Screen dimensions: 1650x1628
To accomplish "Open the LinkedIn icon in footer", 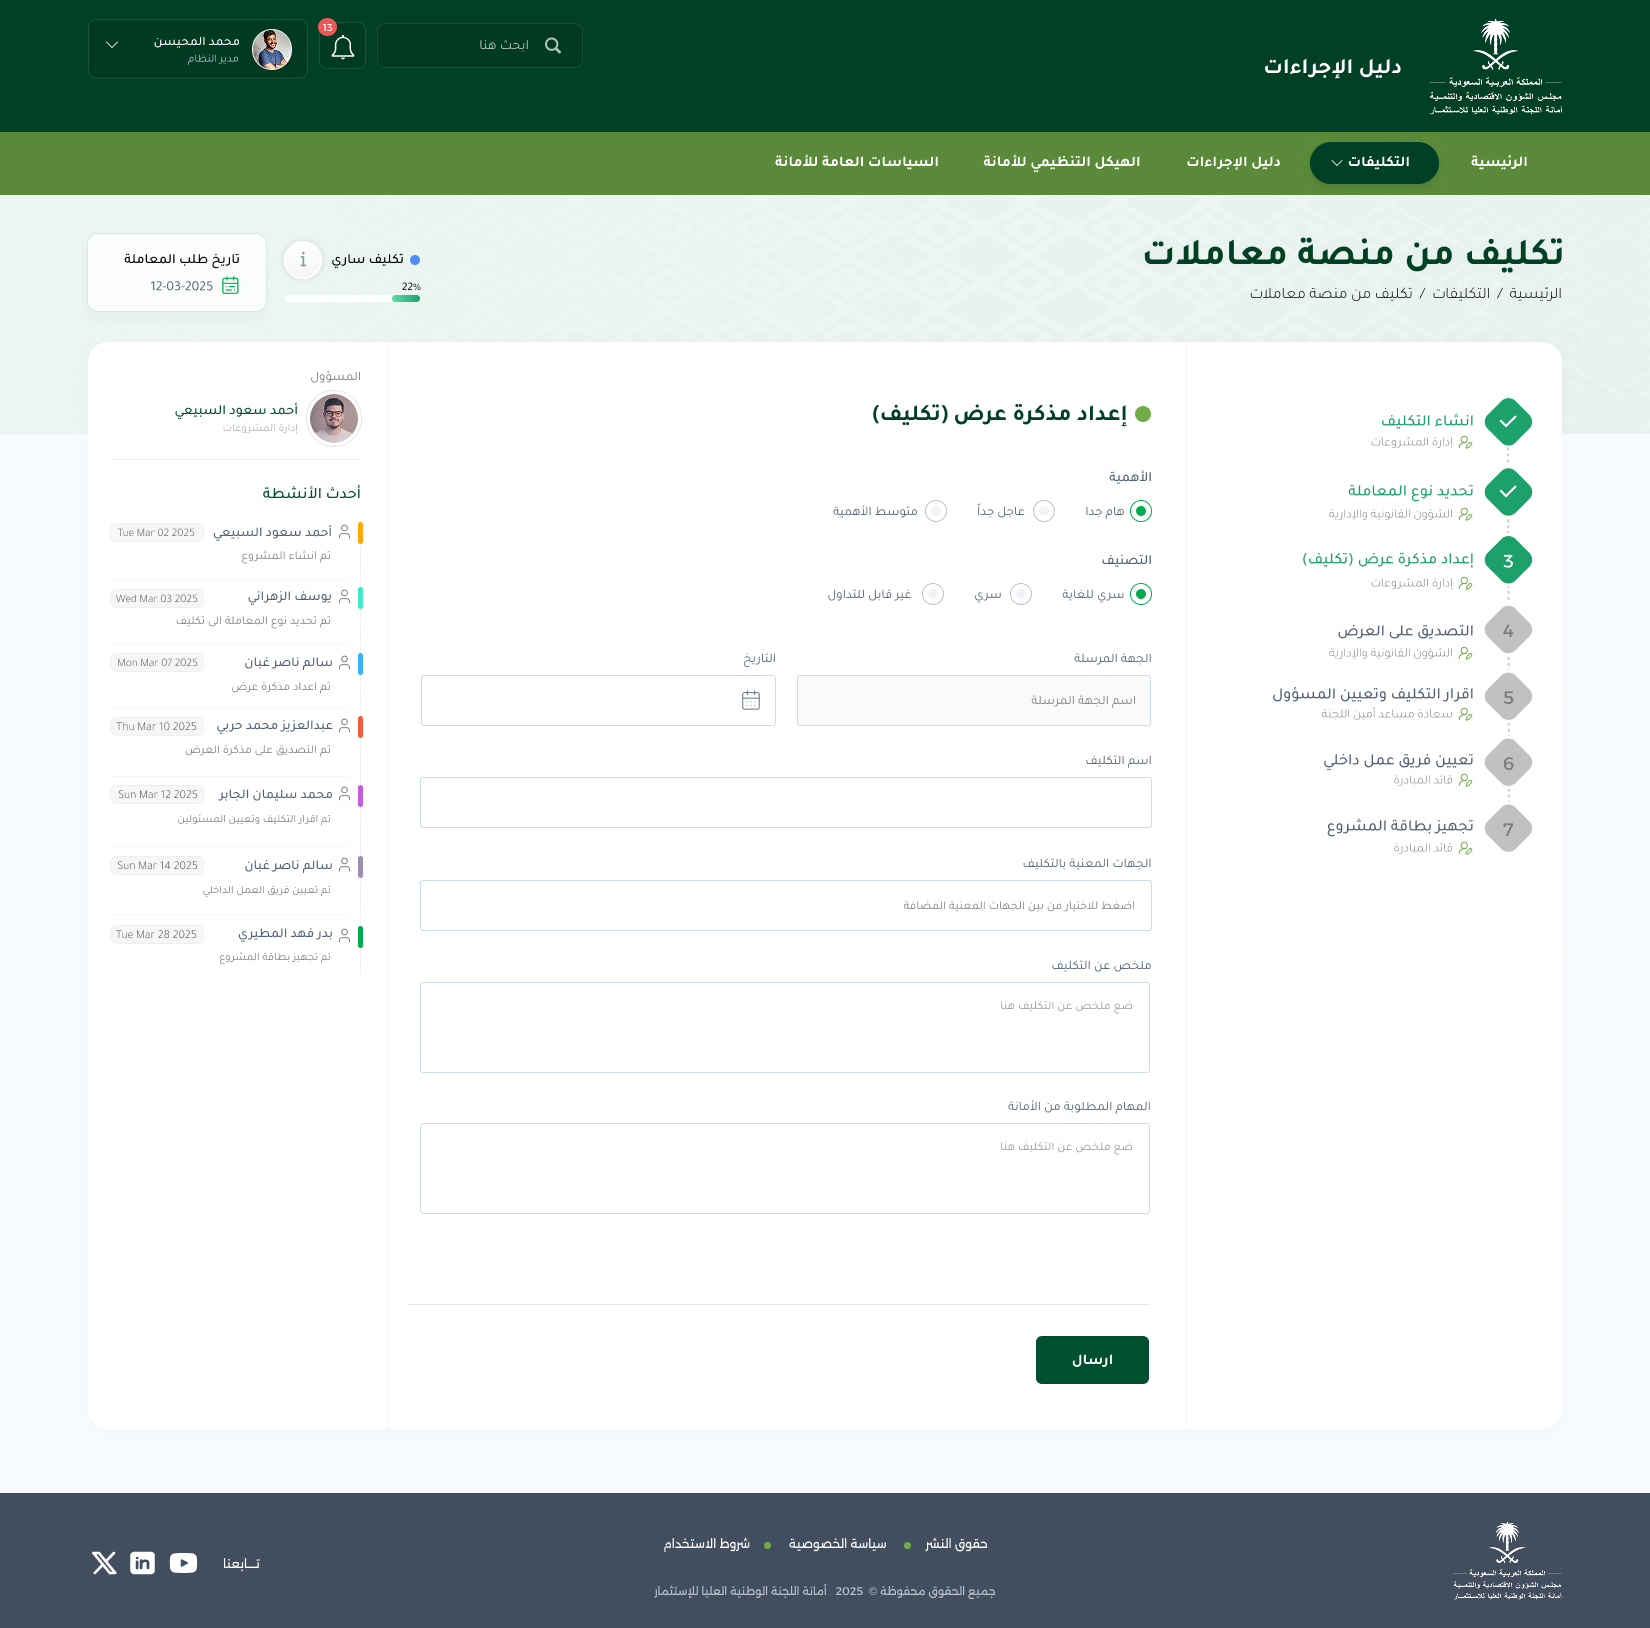I will (x=143, y=1563).
